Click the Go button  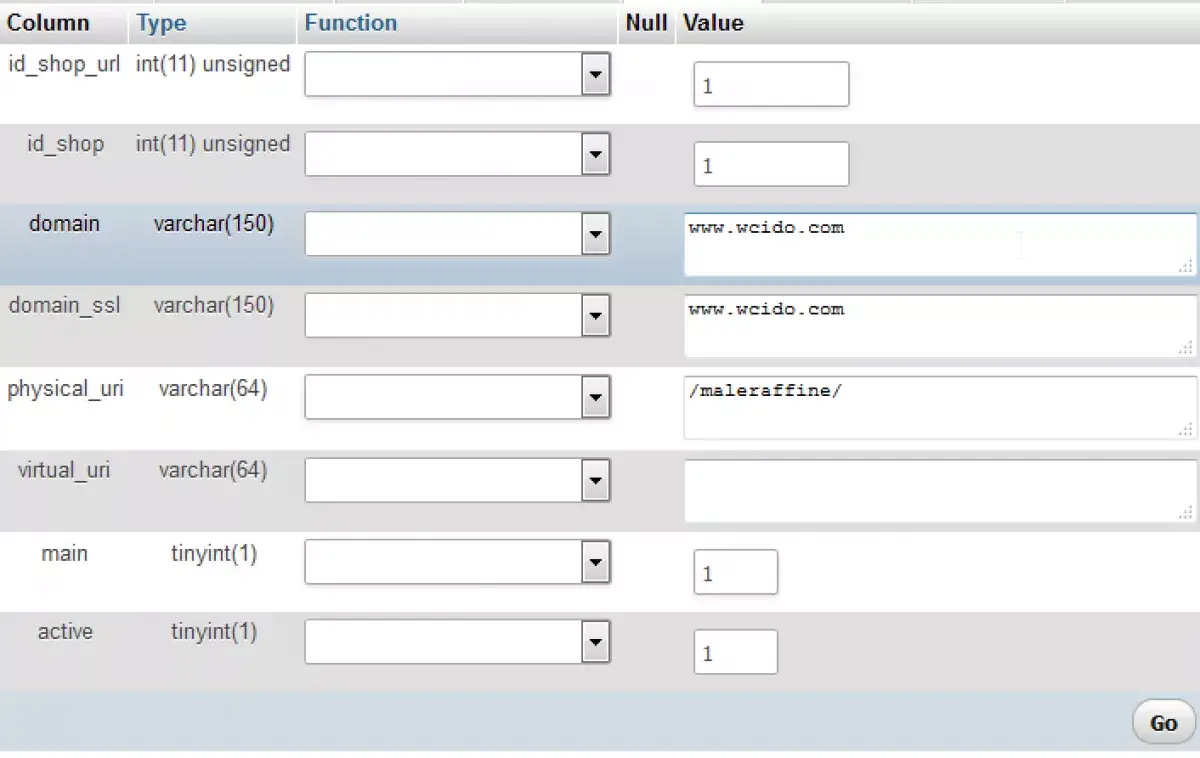(1163, 722)
